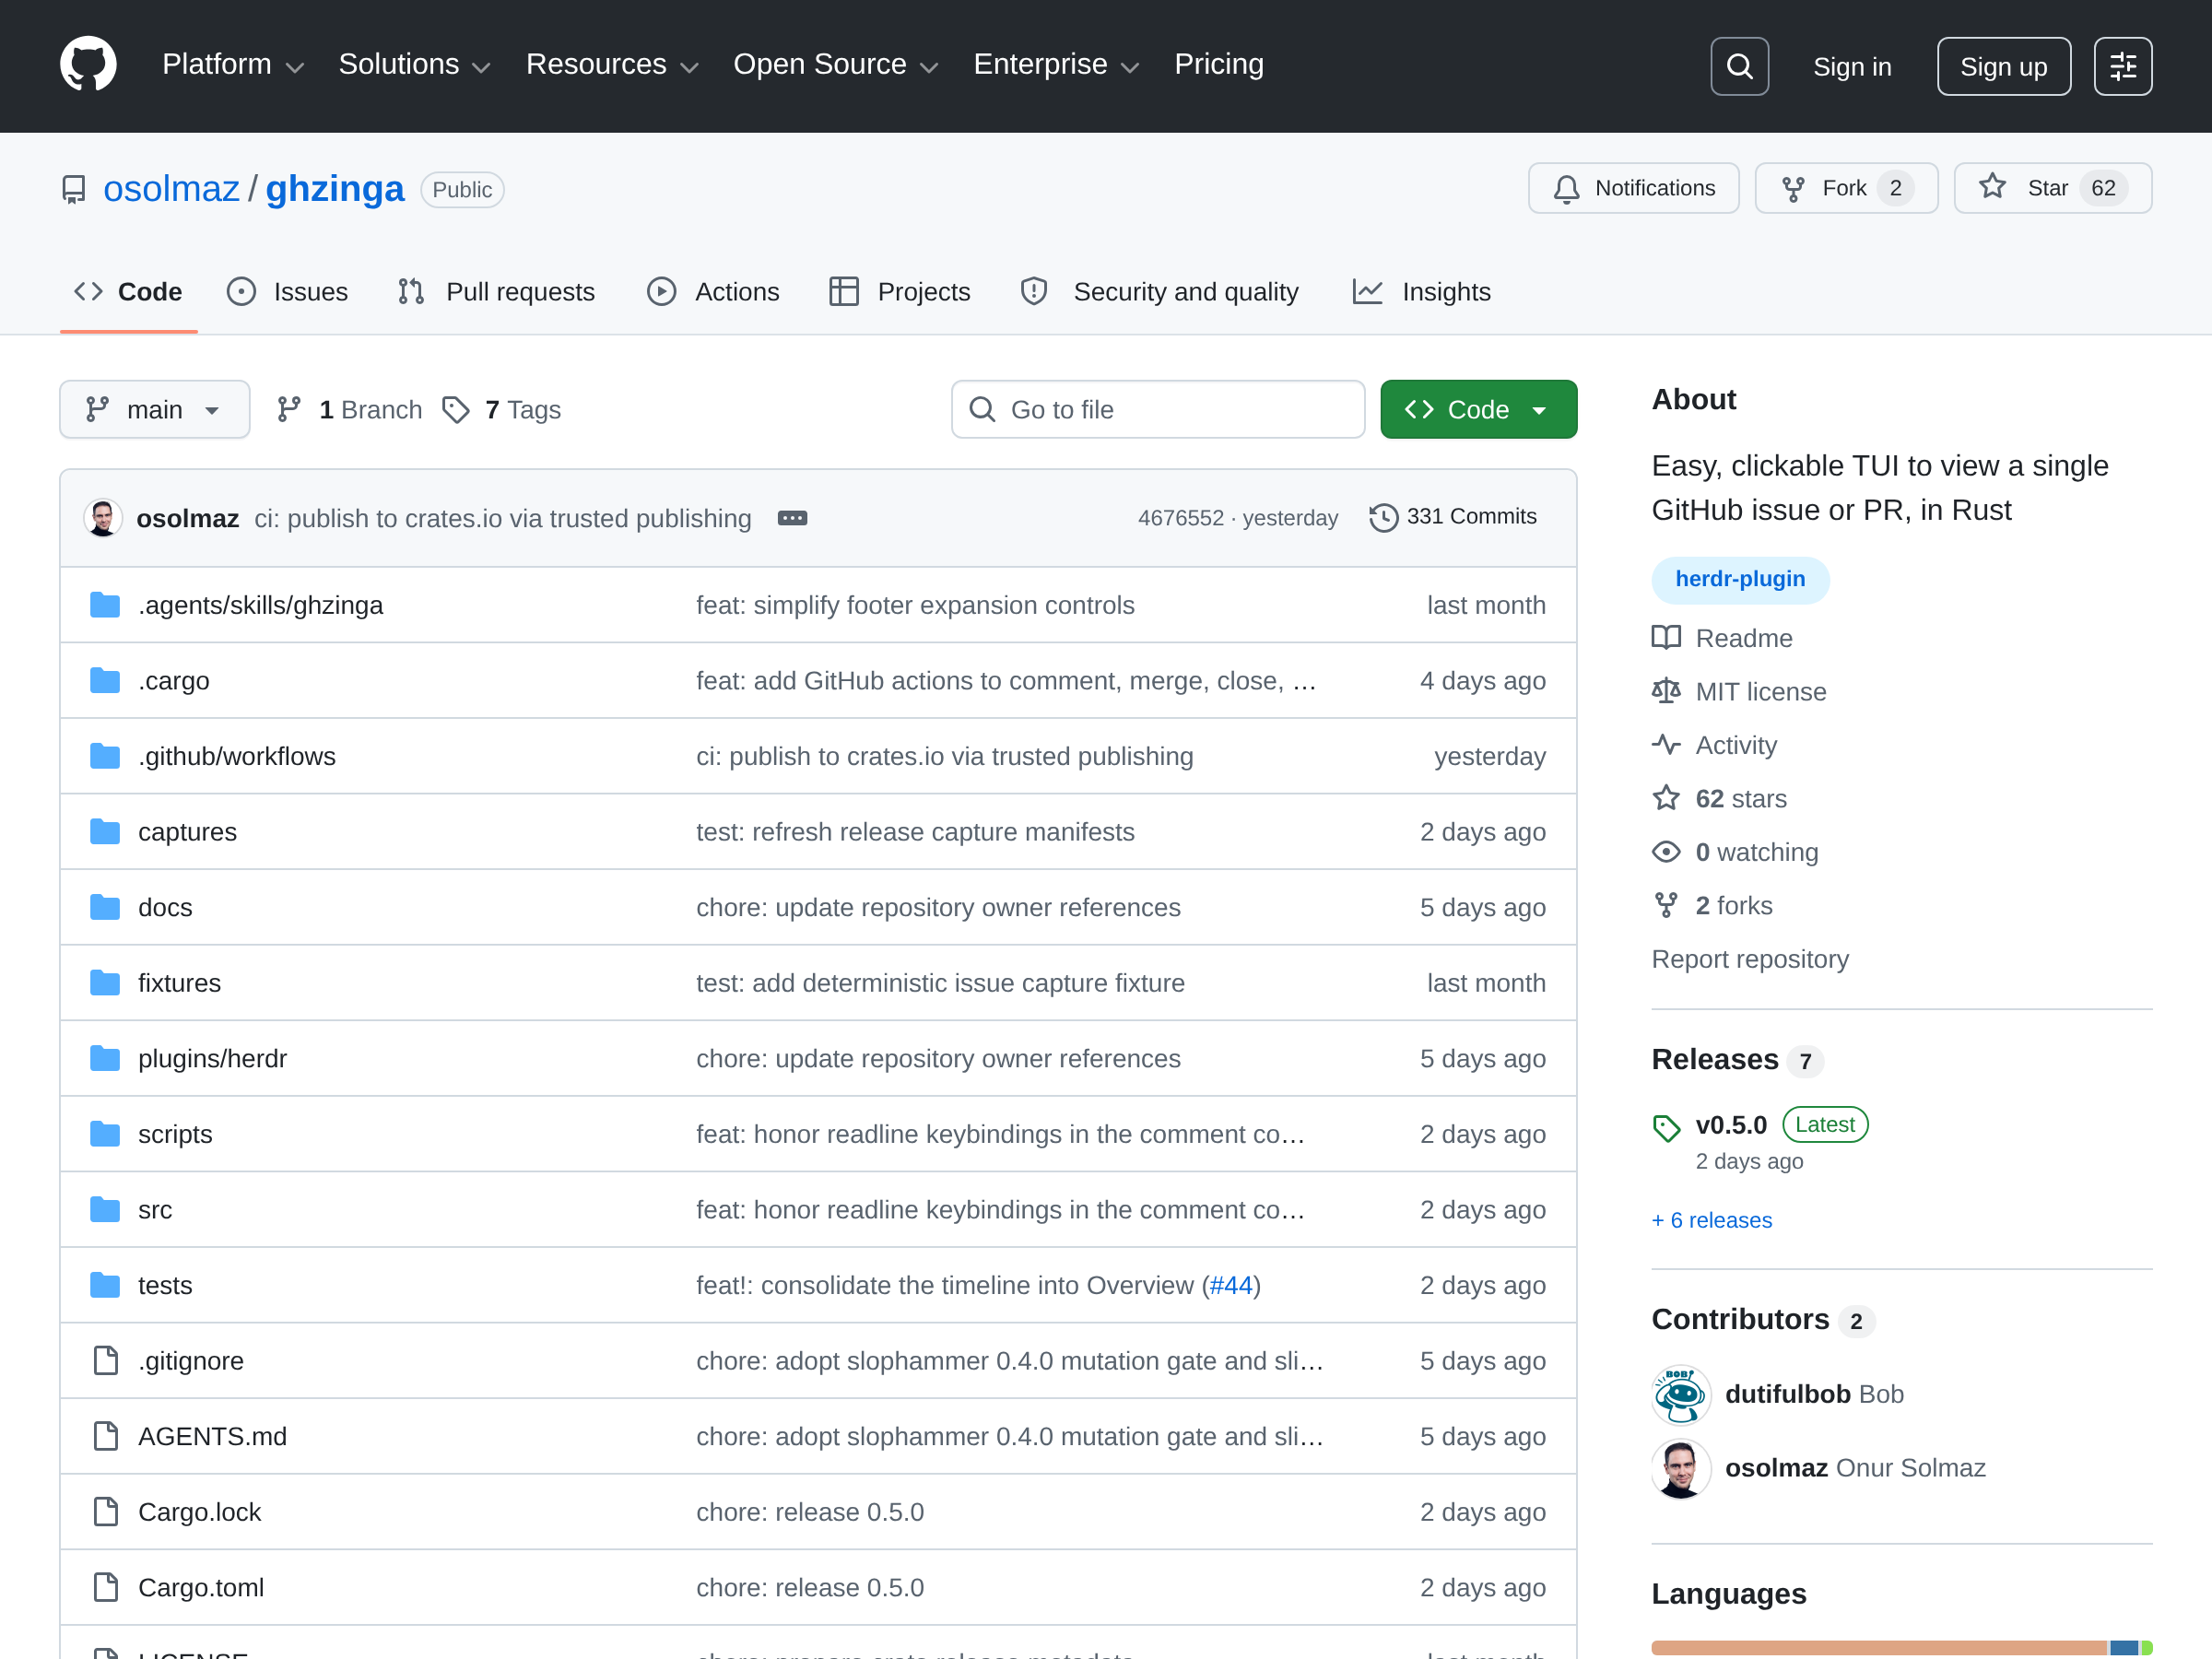The height and width of the screenshot is (1659, 2212).
Task: Open the Security and quality tab
Action: click(x=1160, y=292)
